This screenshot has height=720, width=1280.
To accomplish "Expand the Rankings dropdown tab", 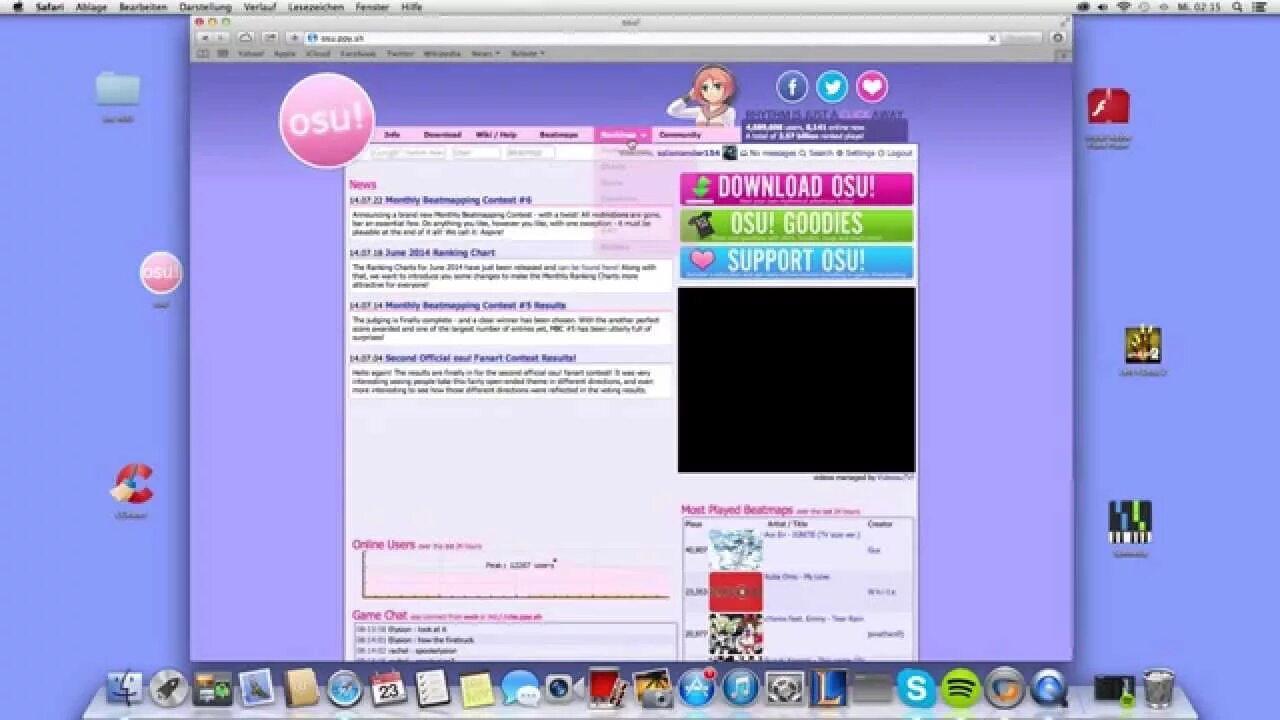I will (623, 134).
